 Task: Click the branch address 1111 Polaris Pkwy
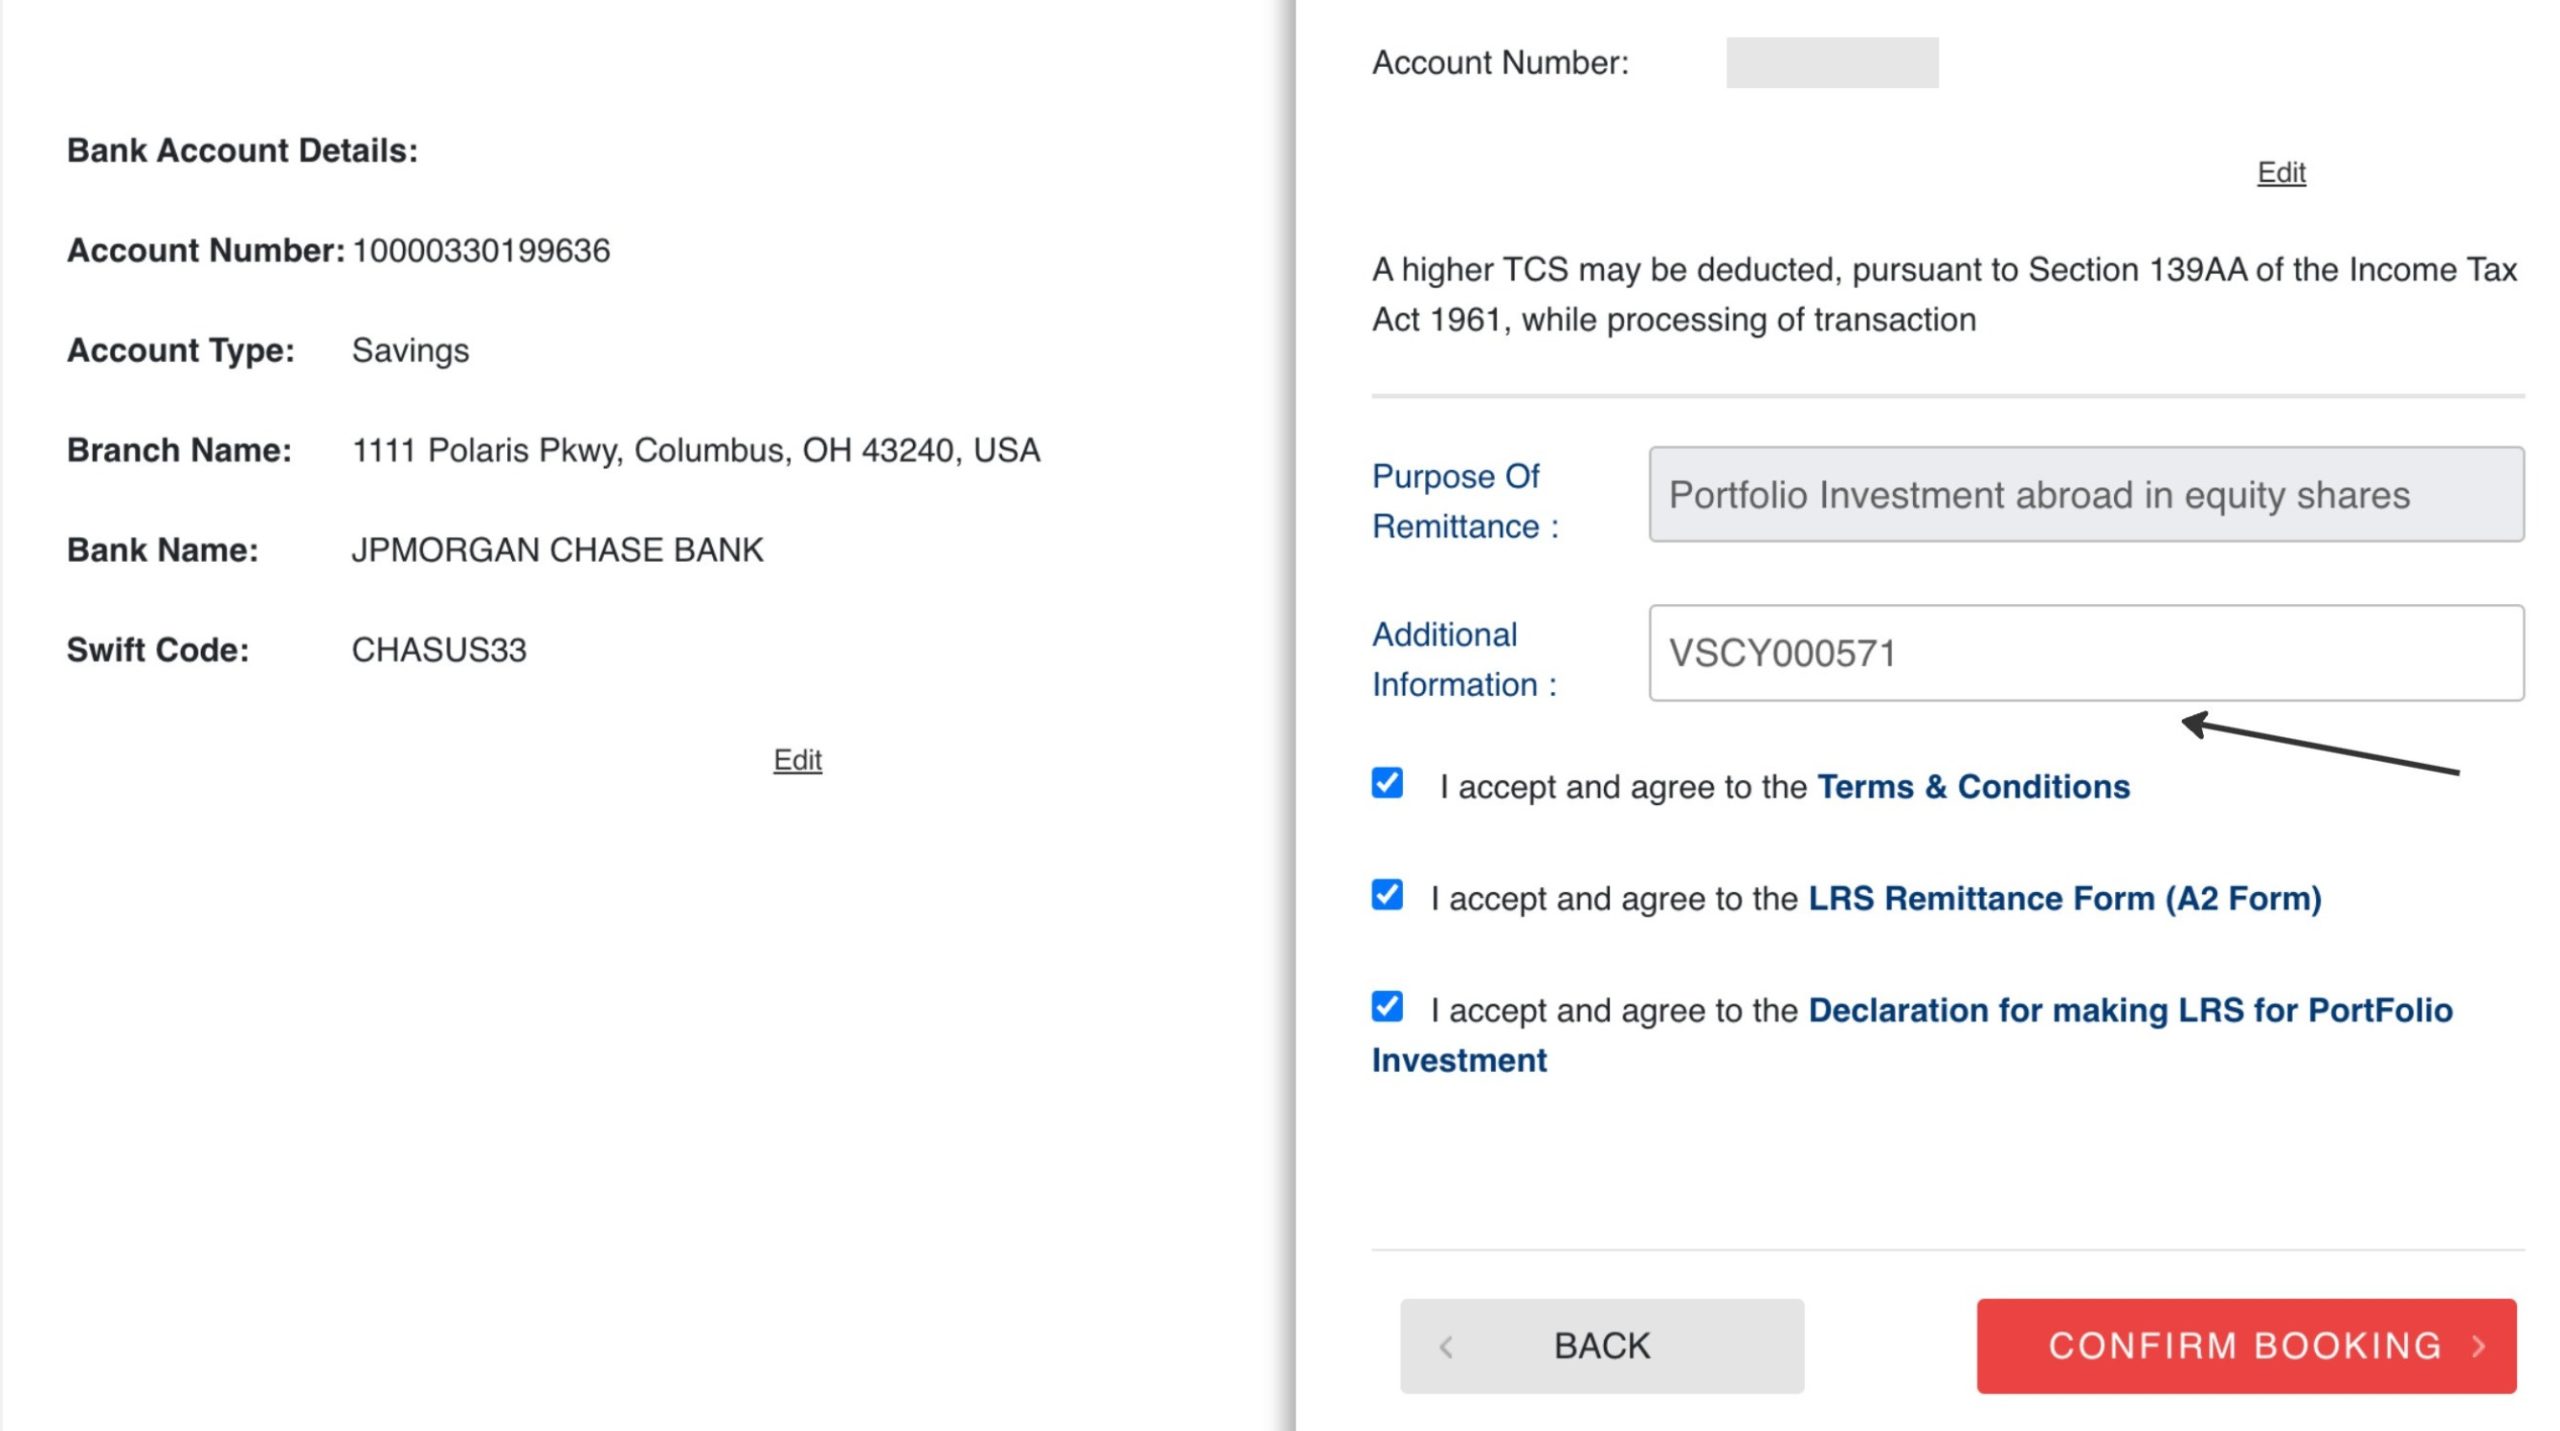(x=696, y=451)
